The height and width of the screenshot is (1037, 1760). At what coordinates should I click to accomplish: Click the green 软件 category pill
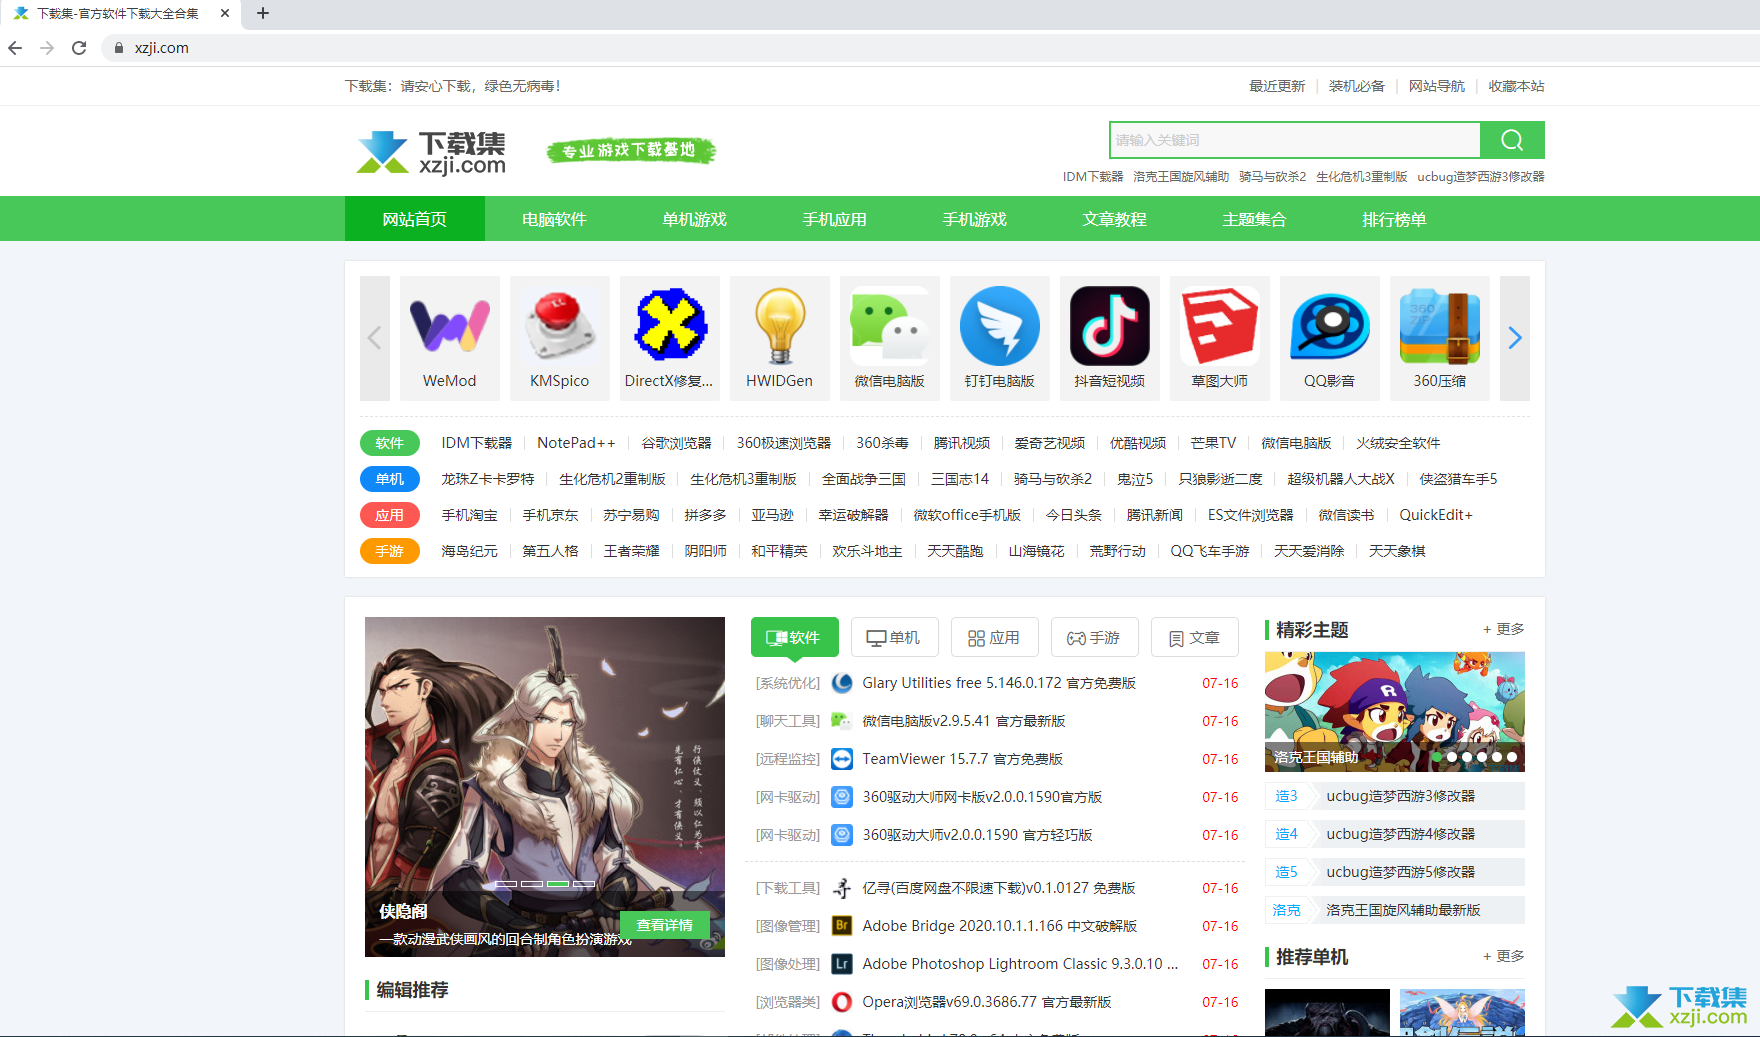tap(390, 443)
